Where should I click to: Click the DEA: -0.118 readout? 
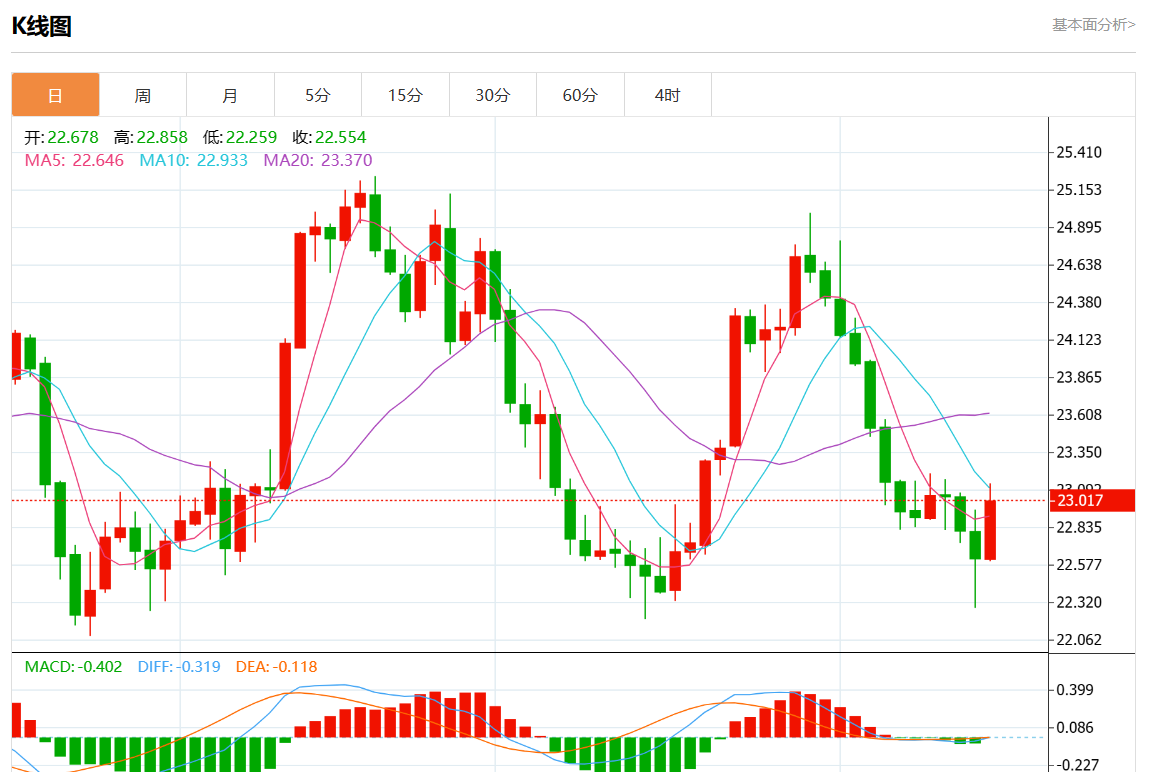click(x=277, y=667)
